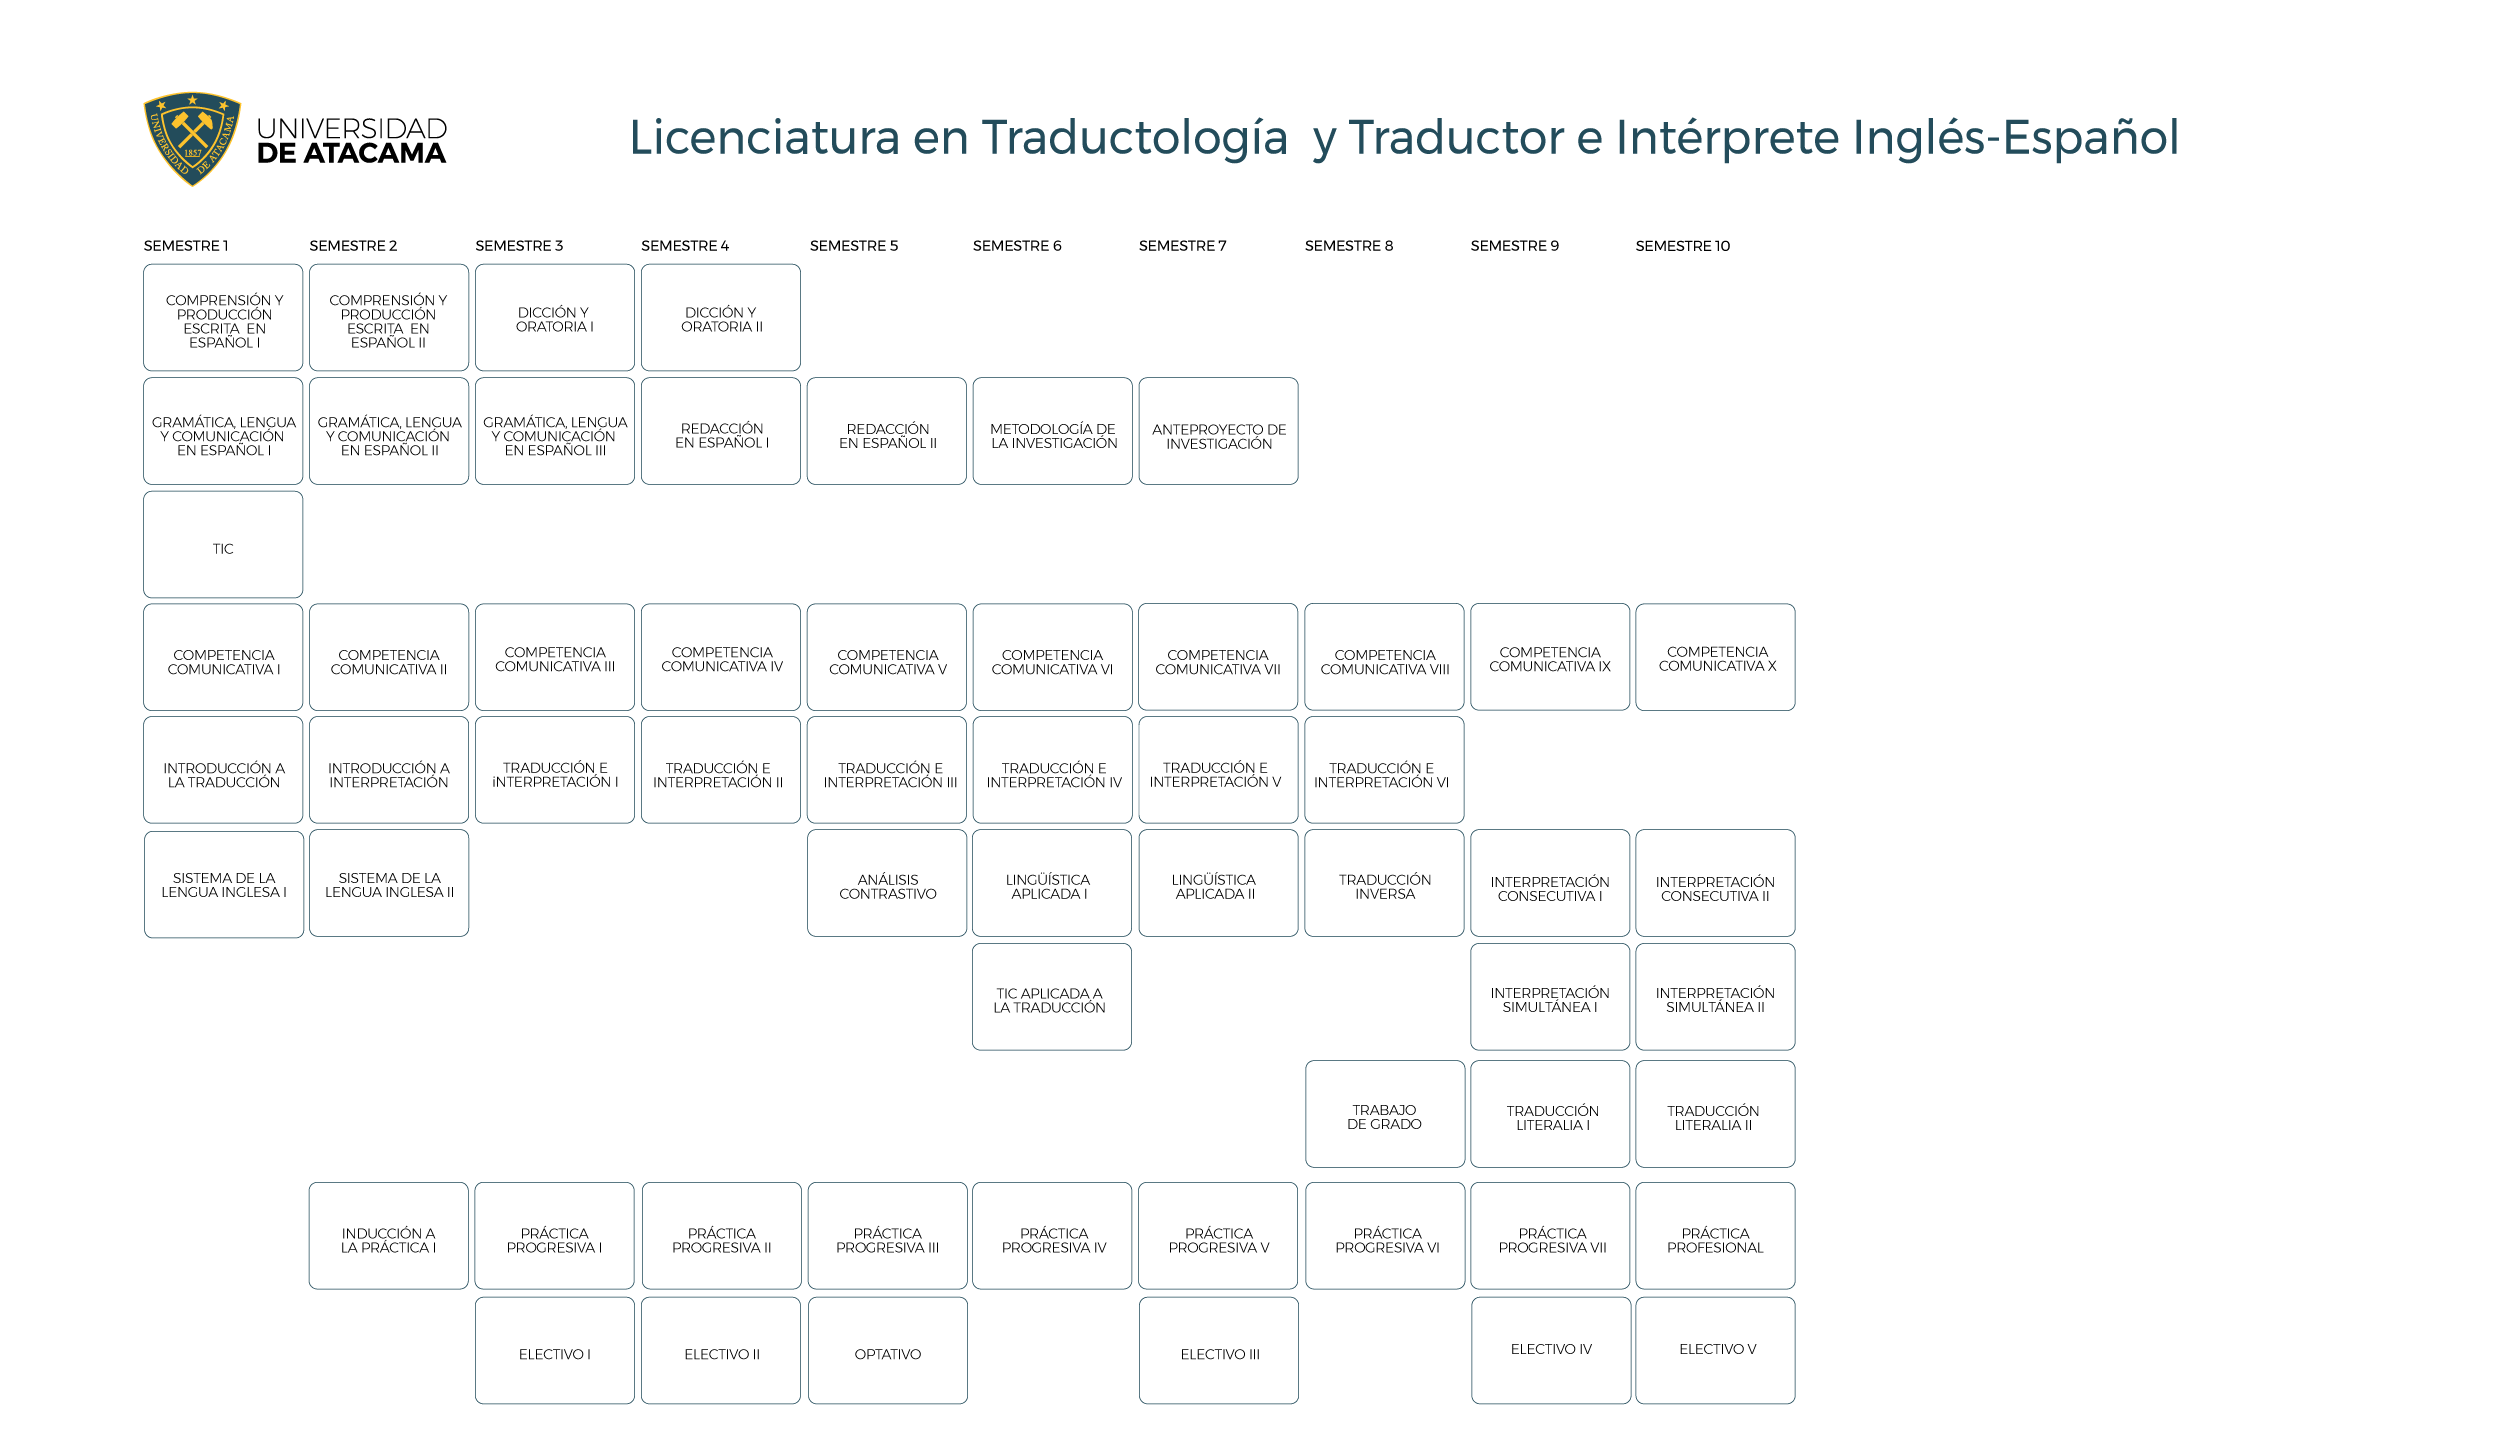Open Introducción a Interpretación course
This screenshot has height=1447, width=2500.
[389, 771]
